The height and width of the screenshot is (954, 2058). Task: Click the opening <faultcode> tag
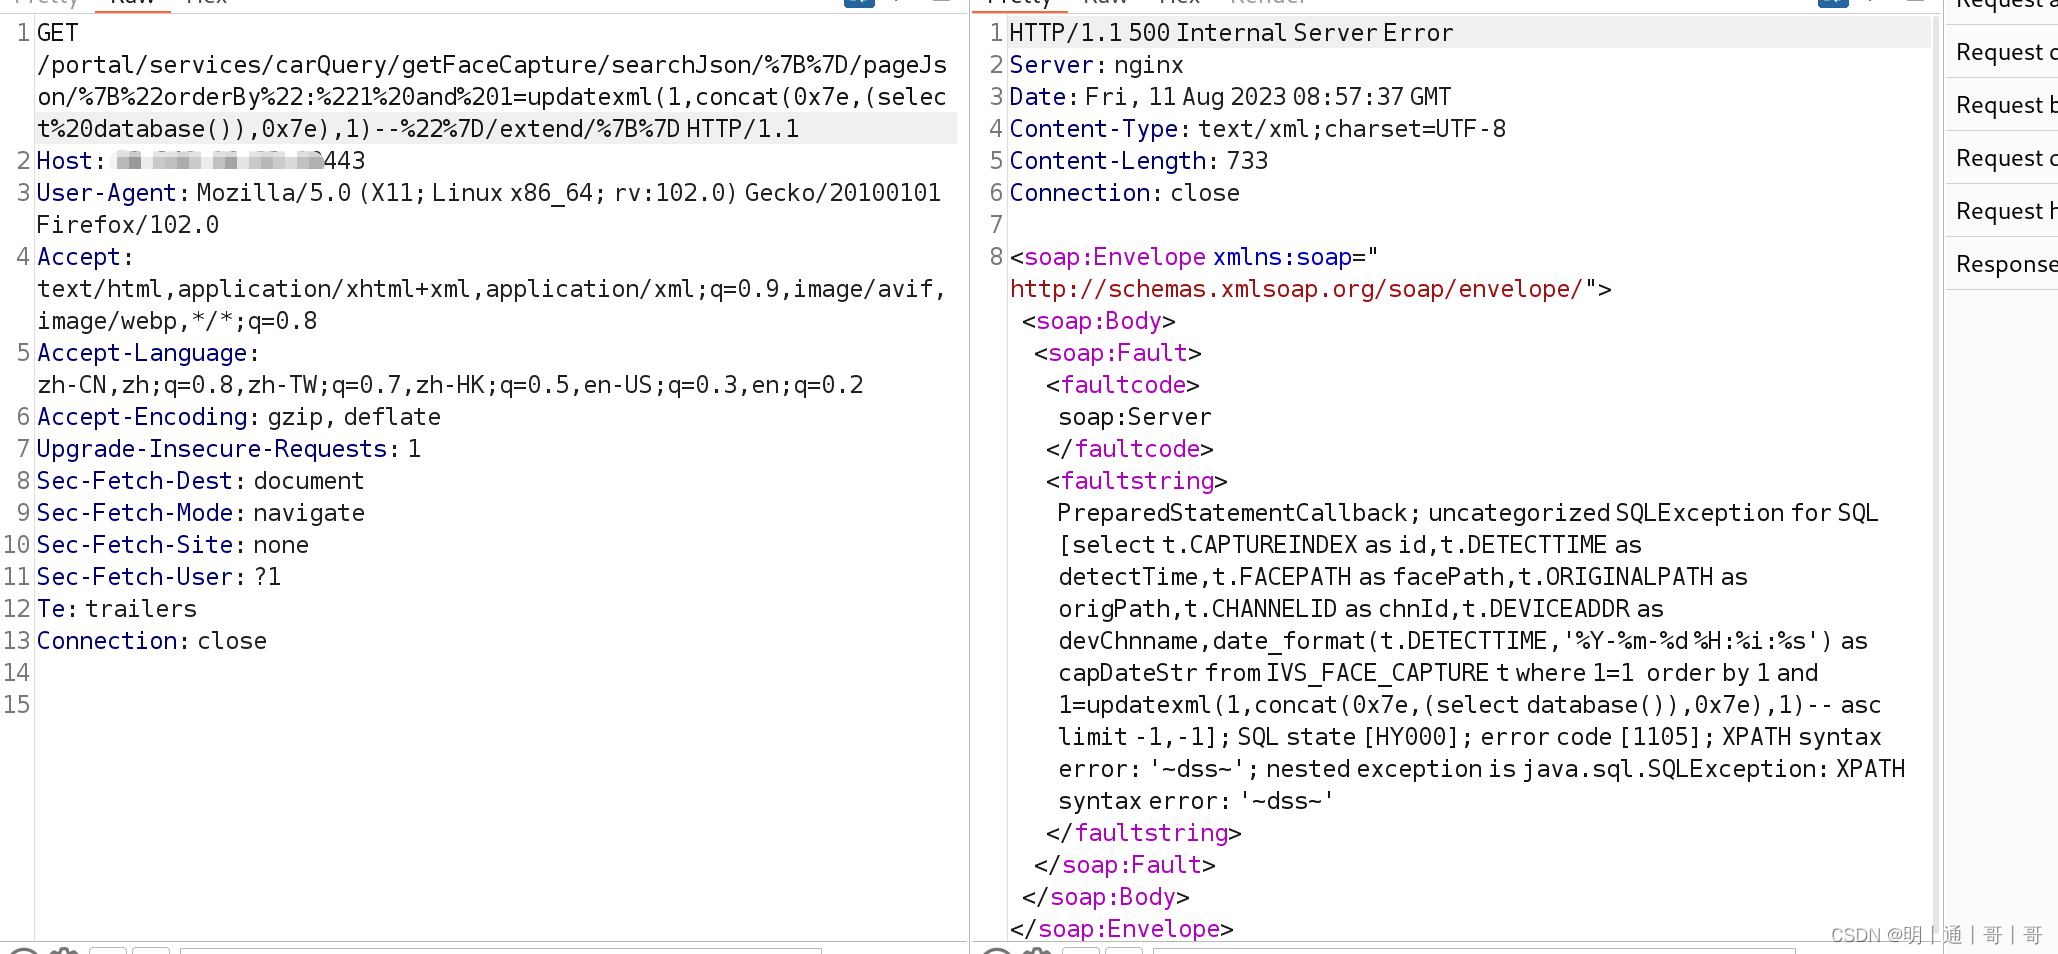[x=1123, y=385]
